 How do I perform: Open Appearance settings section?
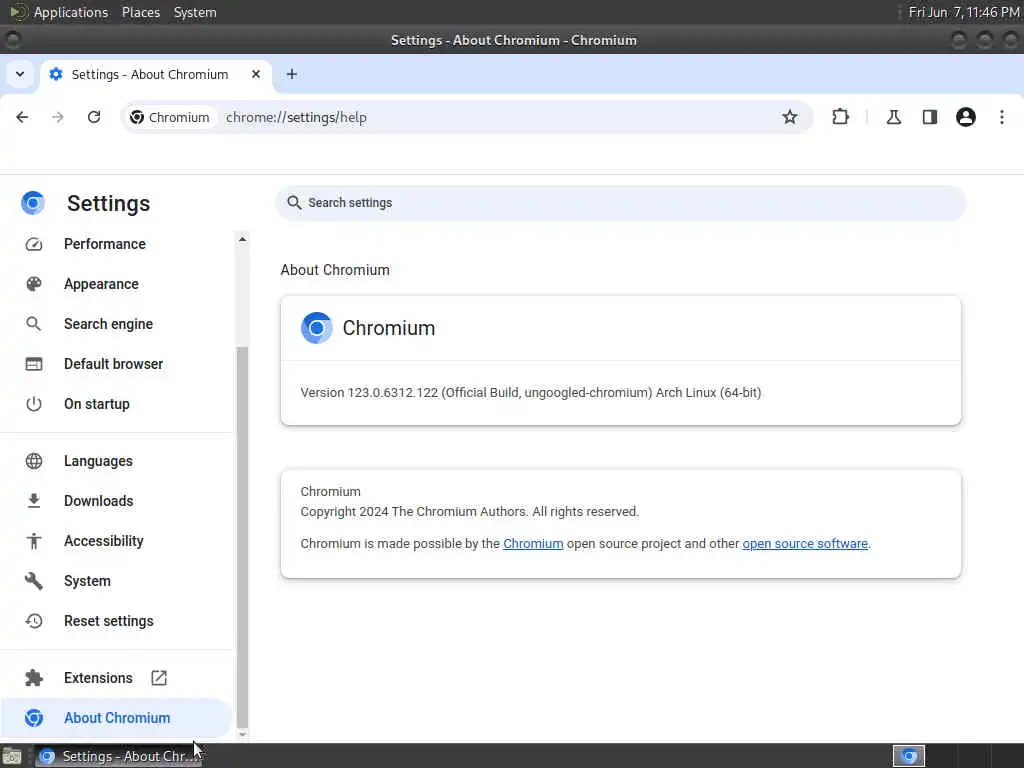tap(101, 284)
